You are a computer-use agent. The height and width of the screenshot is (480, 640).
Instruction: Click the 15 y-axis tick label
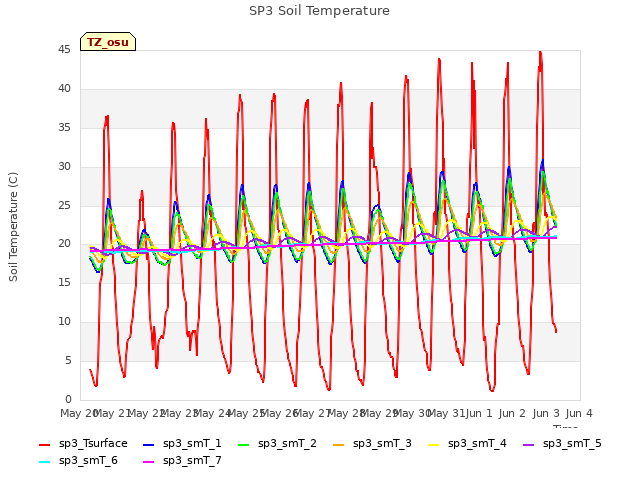(64, 282)
